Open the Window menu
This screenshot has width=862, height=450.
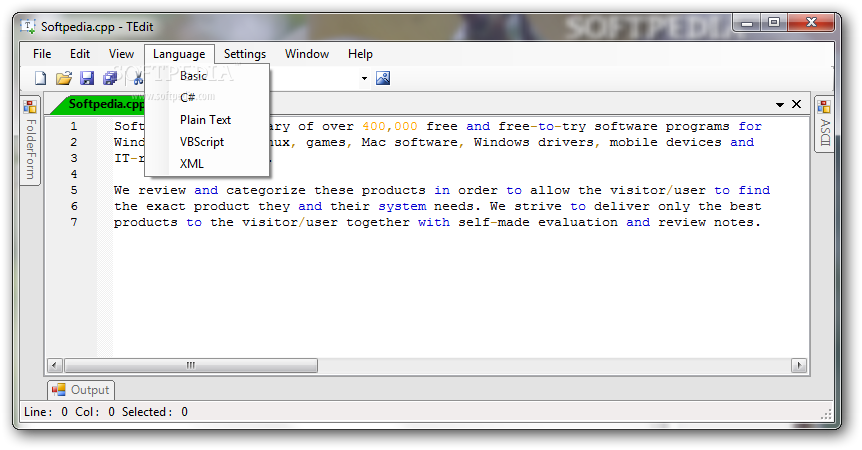[307, 54]
